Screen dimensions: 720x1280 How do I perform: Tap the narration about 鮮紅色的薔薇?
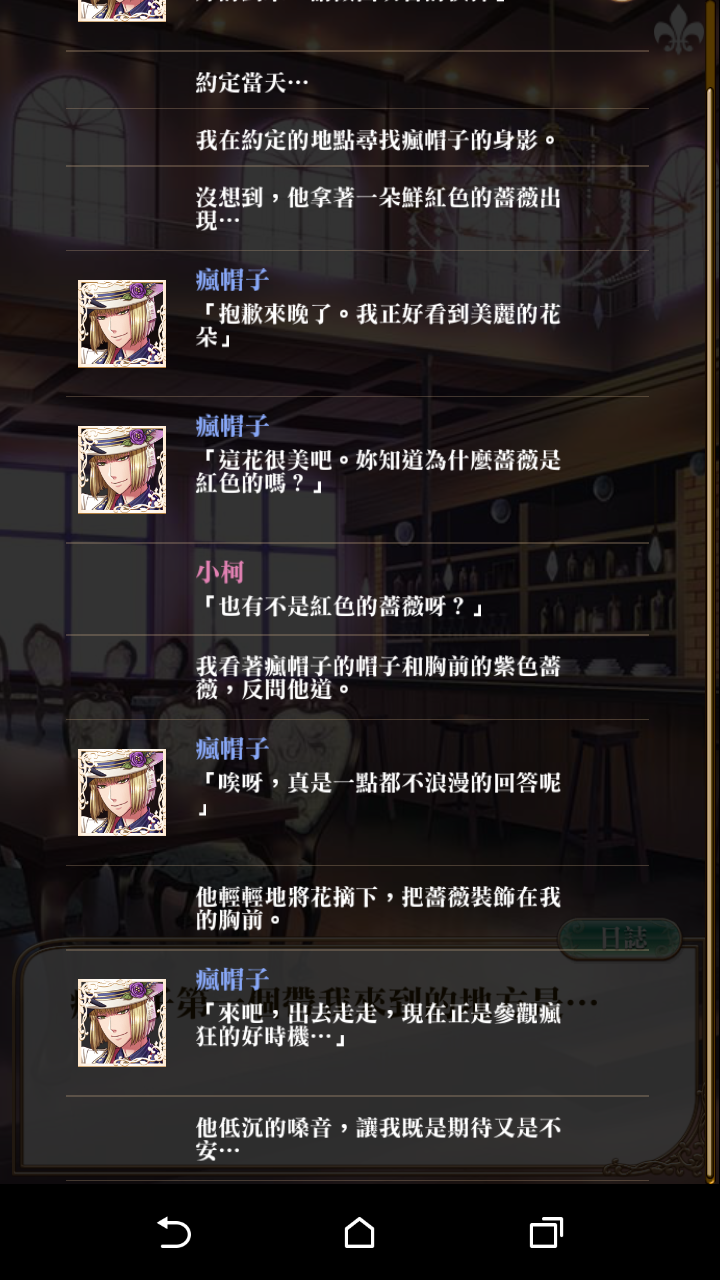pos(357,208)
